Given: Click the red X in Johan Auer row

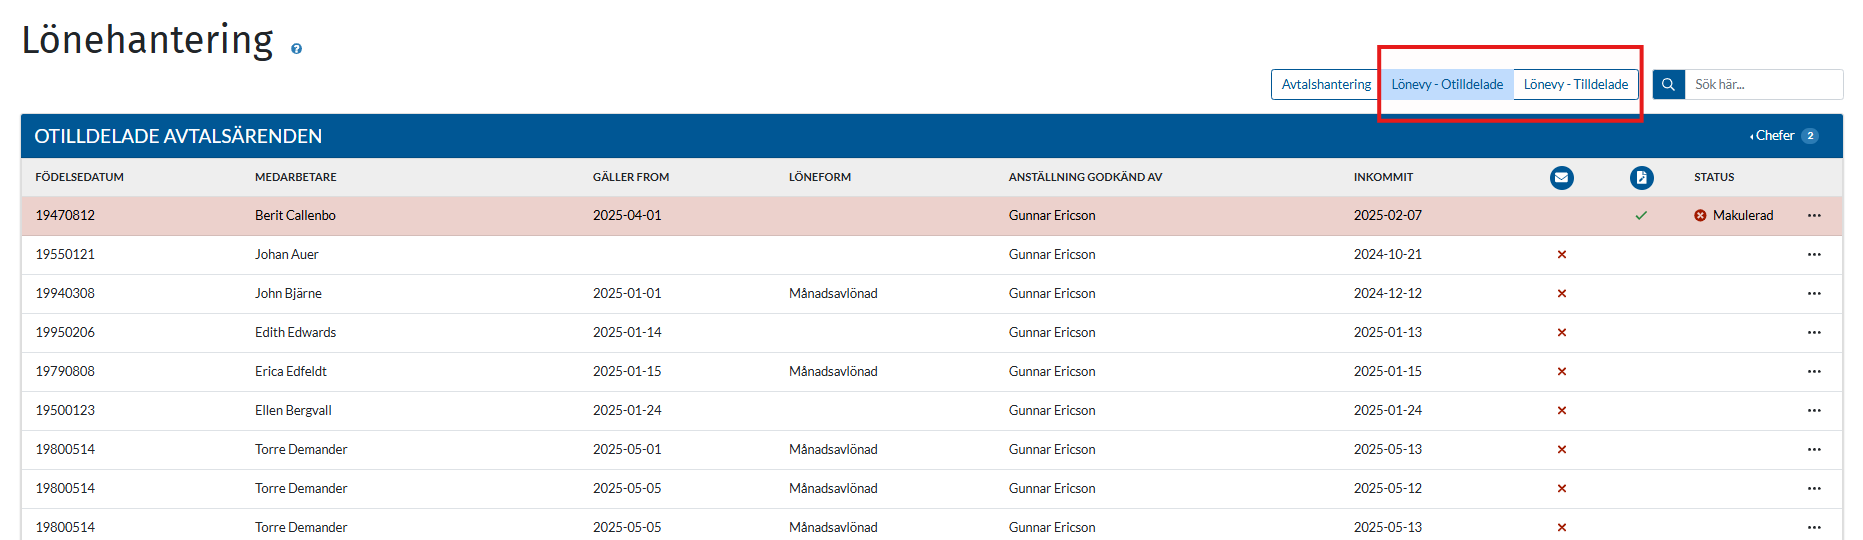Looking at the screenshot, I should tap(1561, 255).
